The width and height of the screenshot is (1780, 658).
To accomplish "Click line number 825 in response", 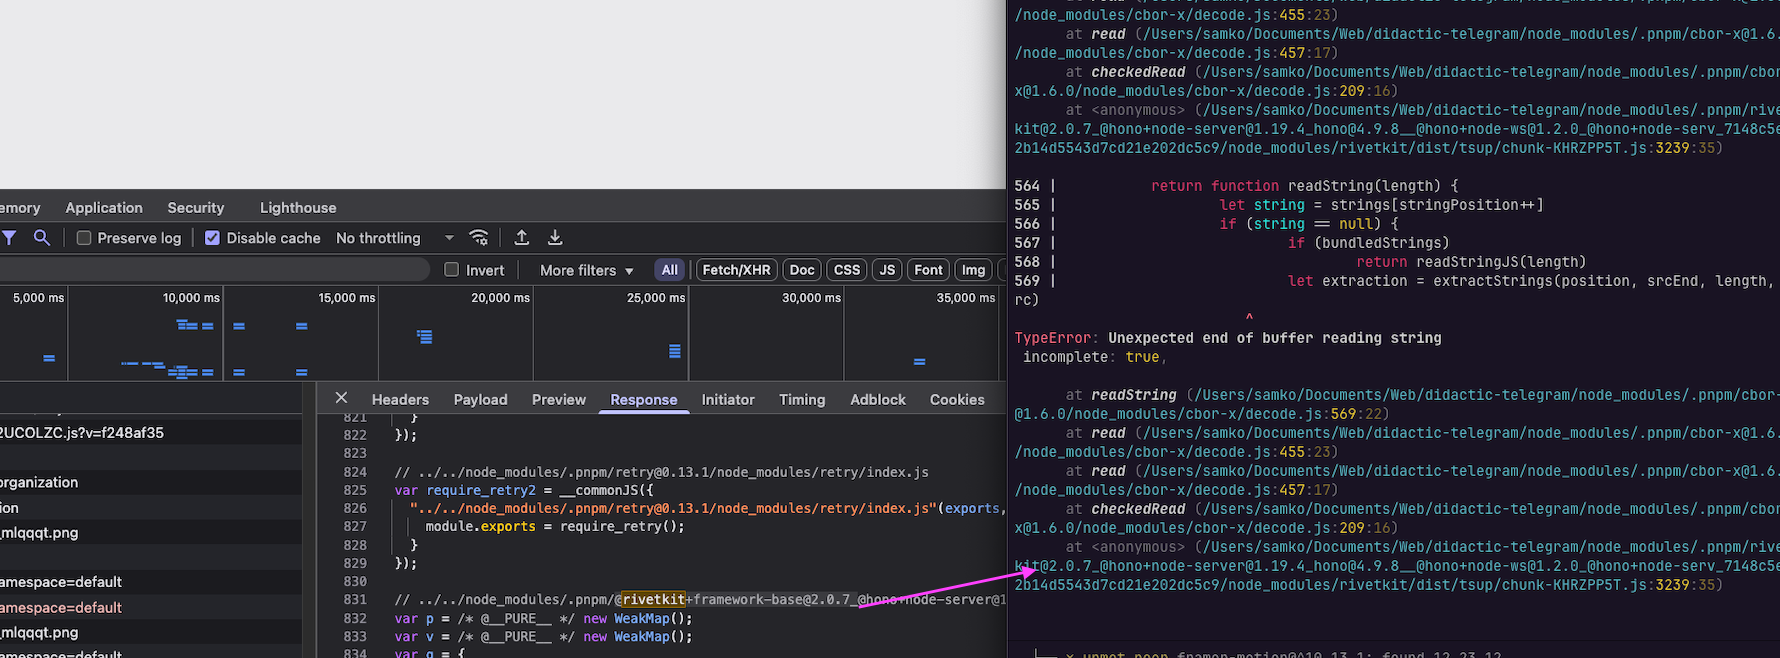I will [355, 490].
